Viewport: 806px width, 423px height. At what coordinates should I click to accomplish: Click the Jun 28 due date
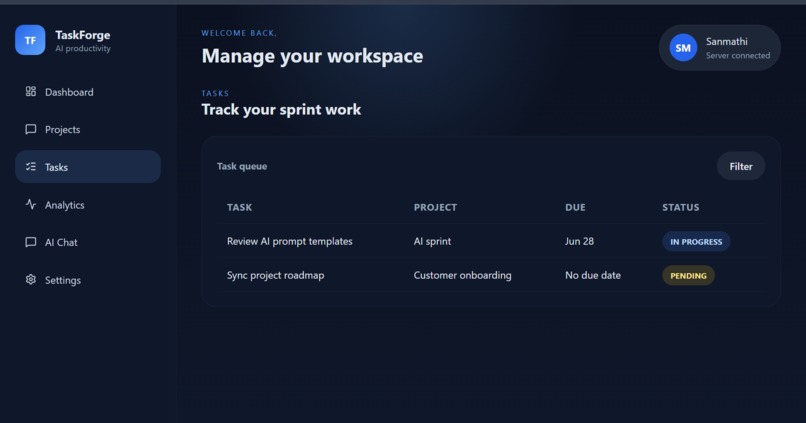point(579,241)
